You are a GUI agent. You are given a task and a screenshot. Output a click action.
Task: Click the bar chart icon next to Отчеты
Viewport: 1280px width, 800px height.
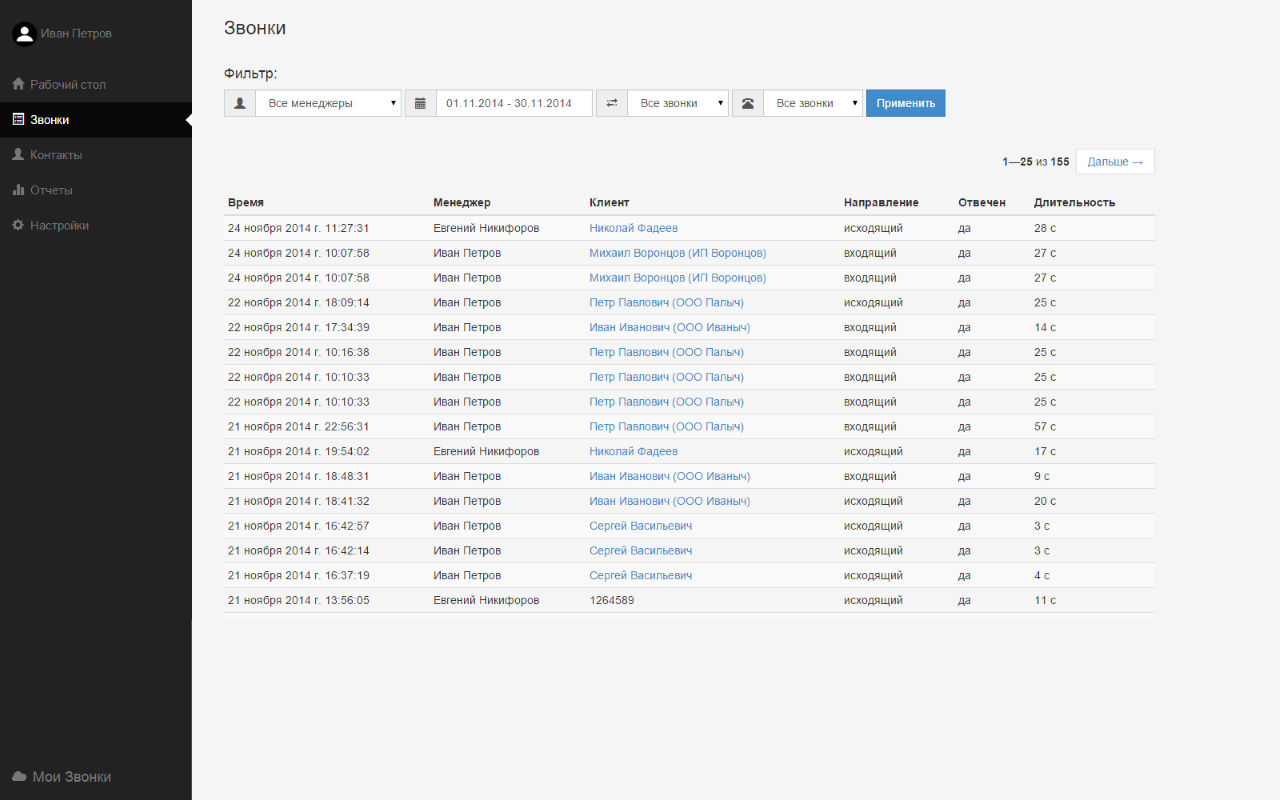[x=18, y=190]
